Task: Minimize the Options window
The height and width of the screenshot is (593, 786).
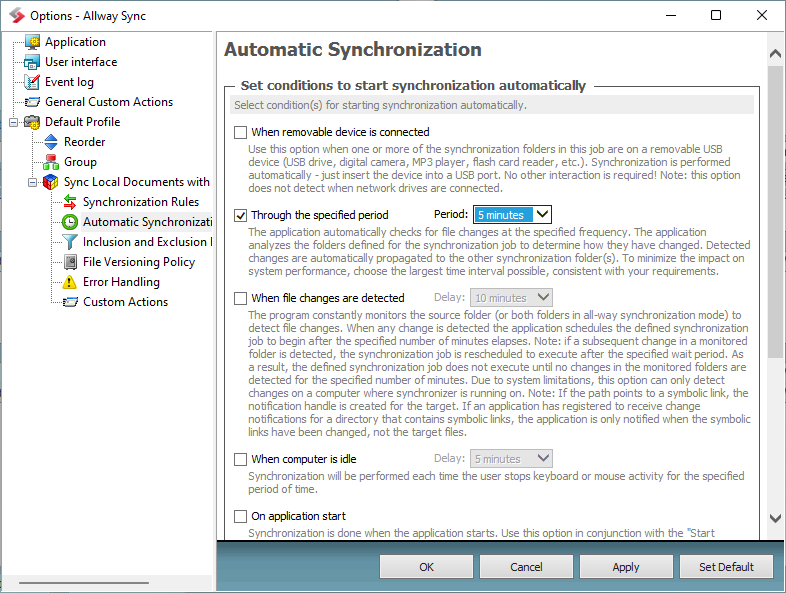Action: click(671, 16)
